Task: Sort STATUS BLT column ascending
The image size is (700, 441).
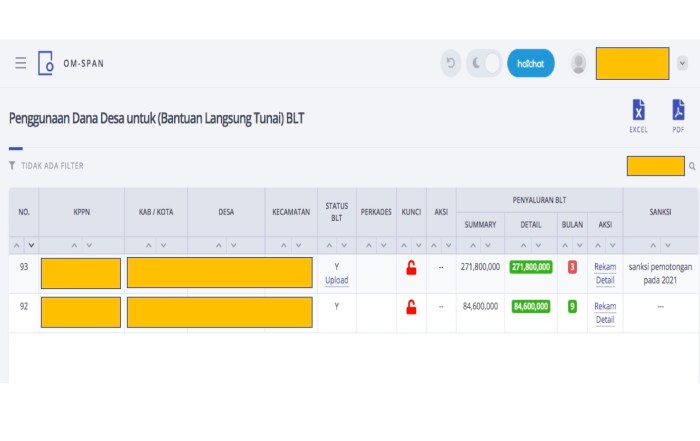Action: (x=329, y=245)
